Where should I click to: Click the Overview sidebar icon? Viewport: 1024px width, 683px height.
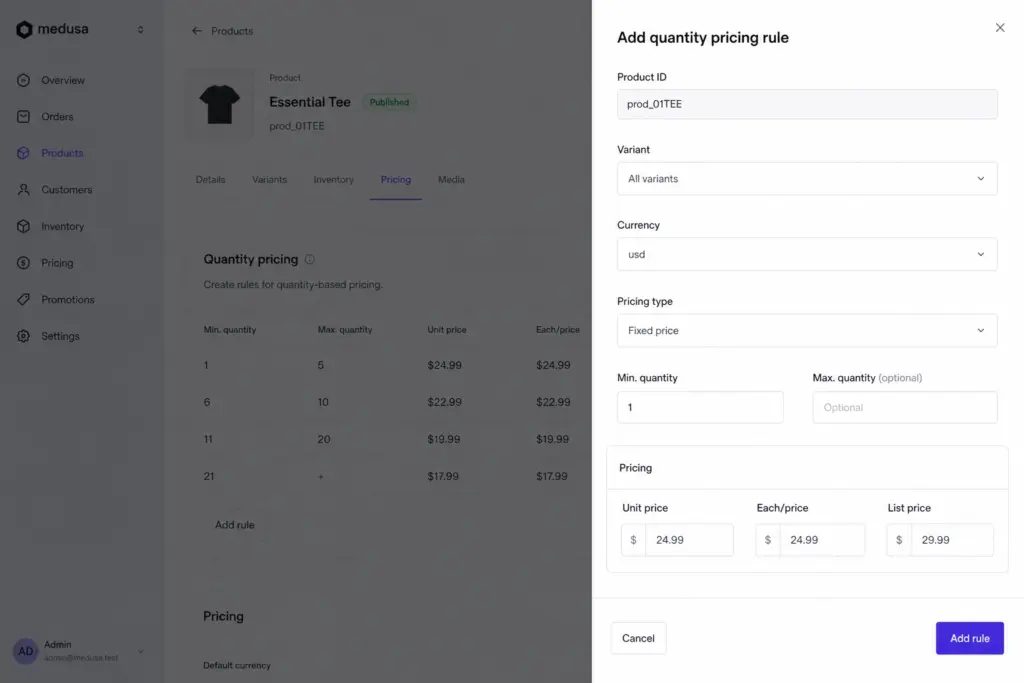click(24, 80)
